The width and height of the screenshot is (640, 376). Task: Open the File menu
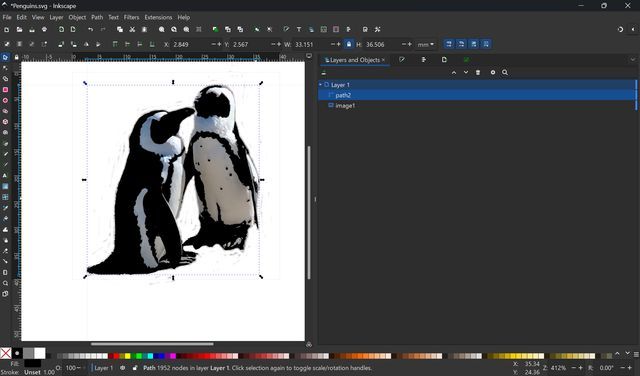tap(7, 17)
